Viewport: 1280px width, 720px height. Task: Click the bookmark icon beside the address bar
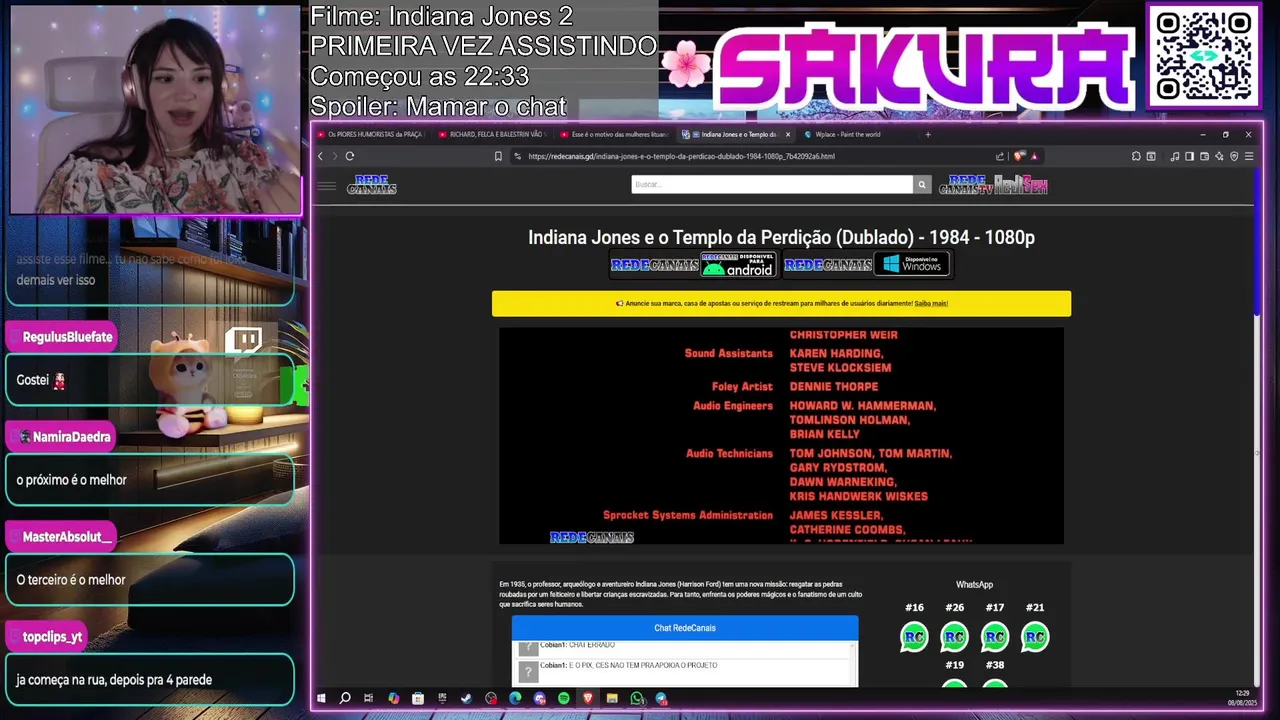tap(498, 156)
